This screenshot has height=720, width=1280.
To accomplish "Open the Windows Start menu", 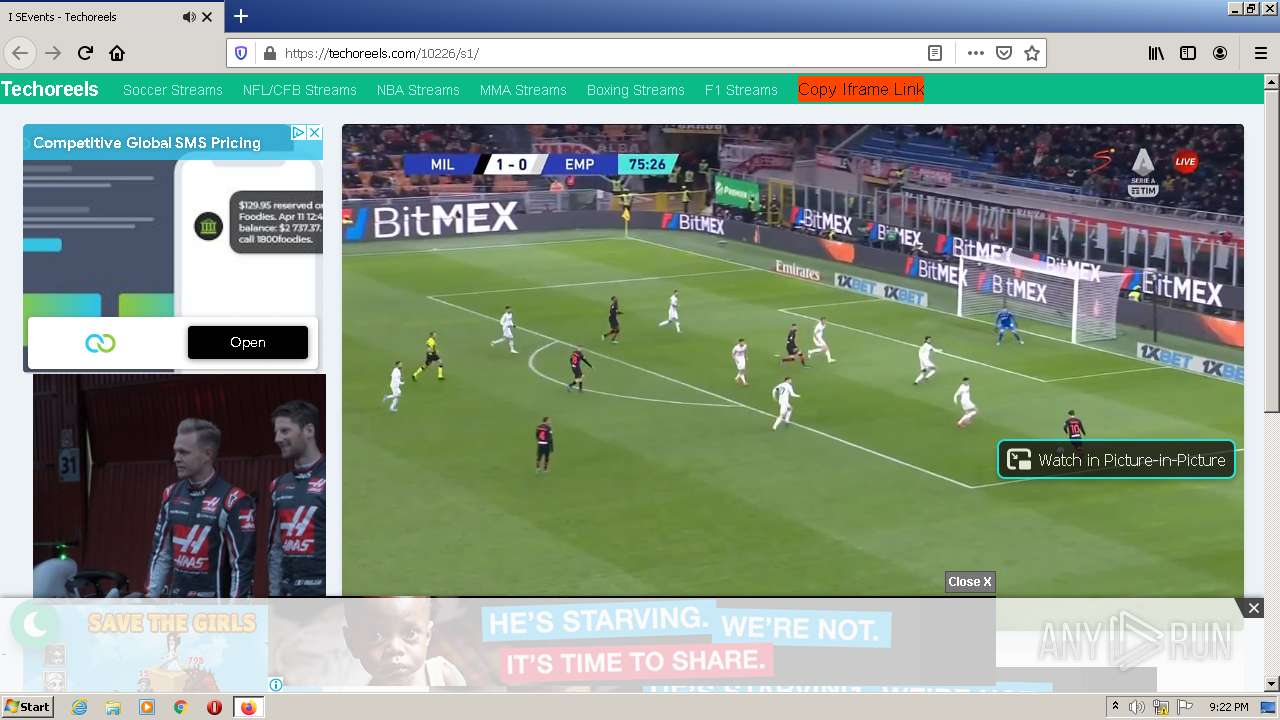I will tap(27, 707).
